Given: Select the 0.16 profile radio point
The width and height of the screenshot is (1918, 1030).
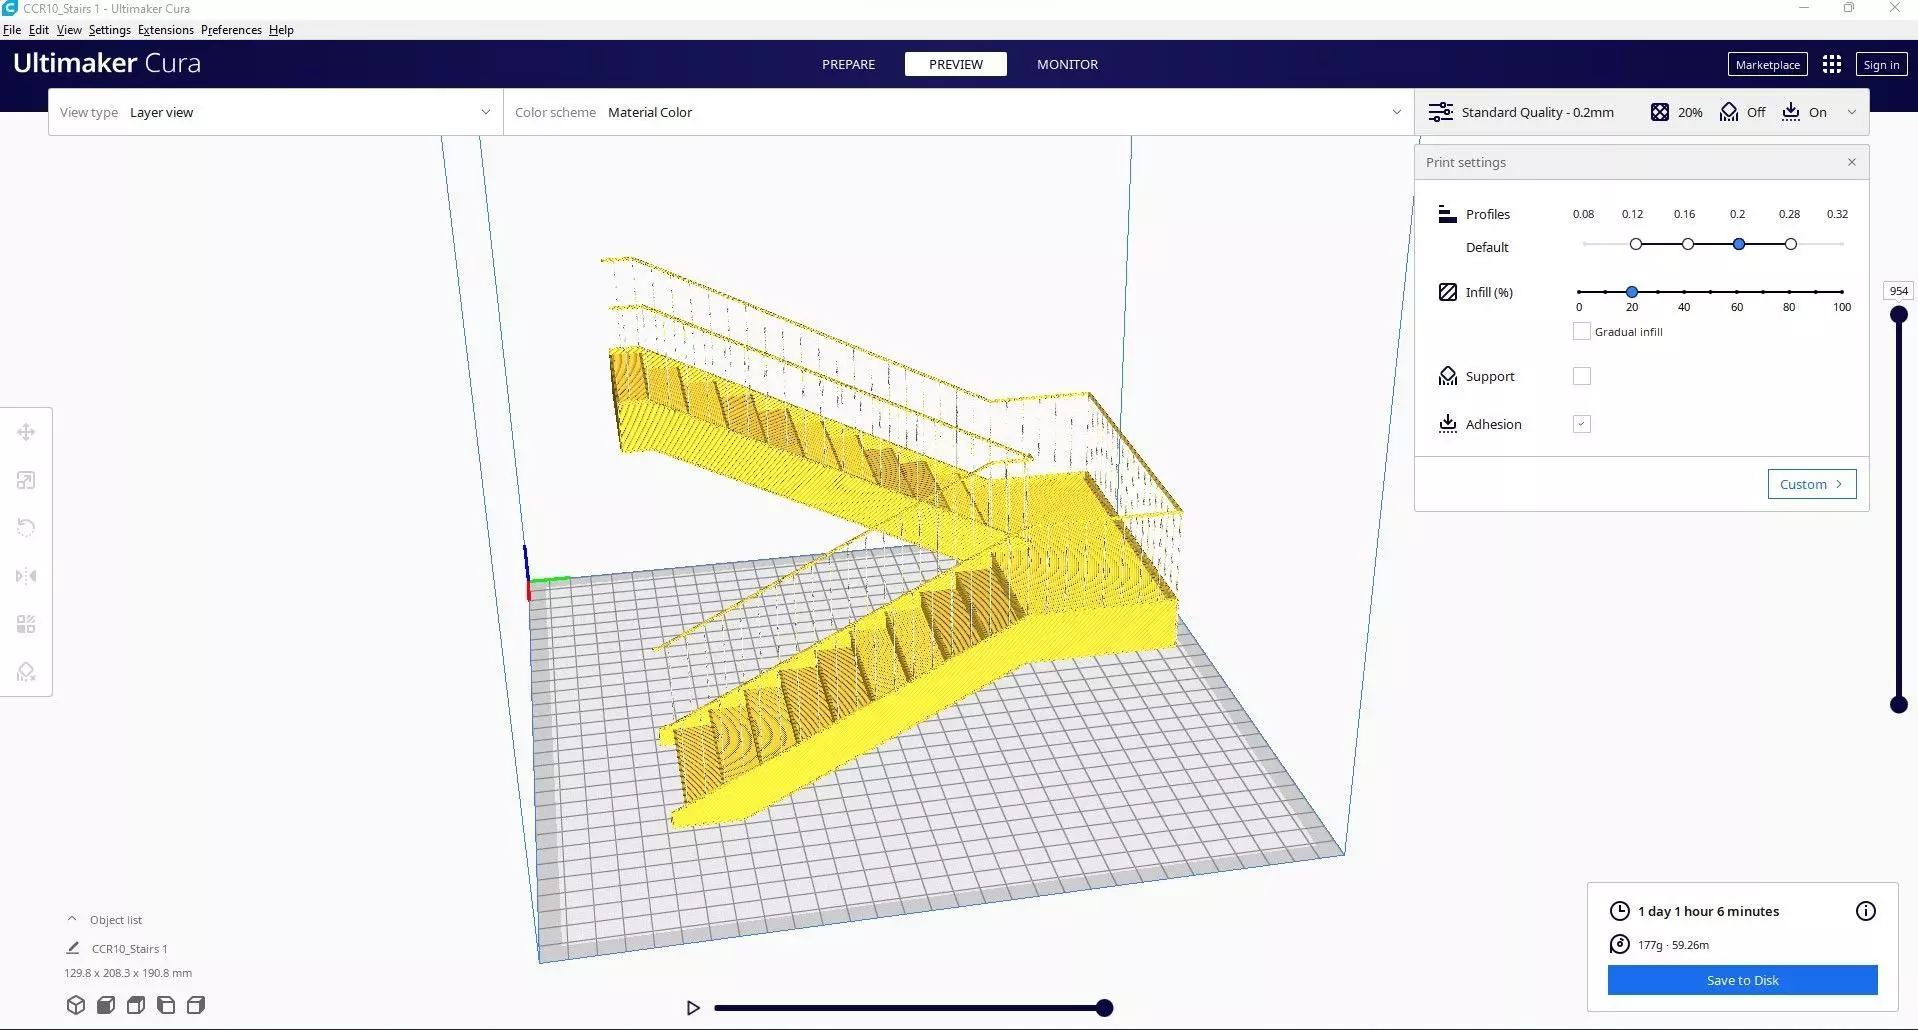Looking at the screenshot, I should [1688, 244].
